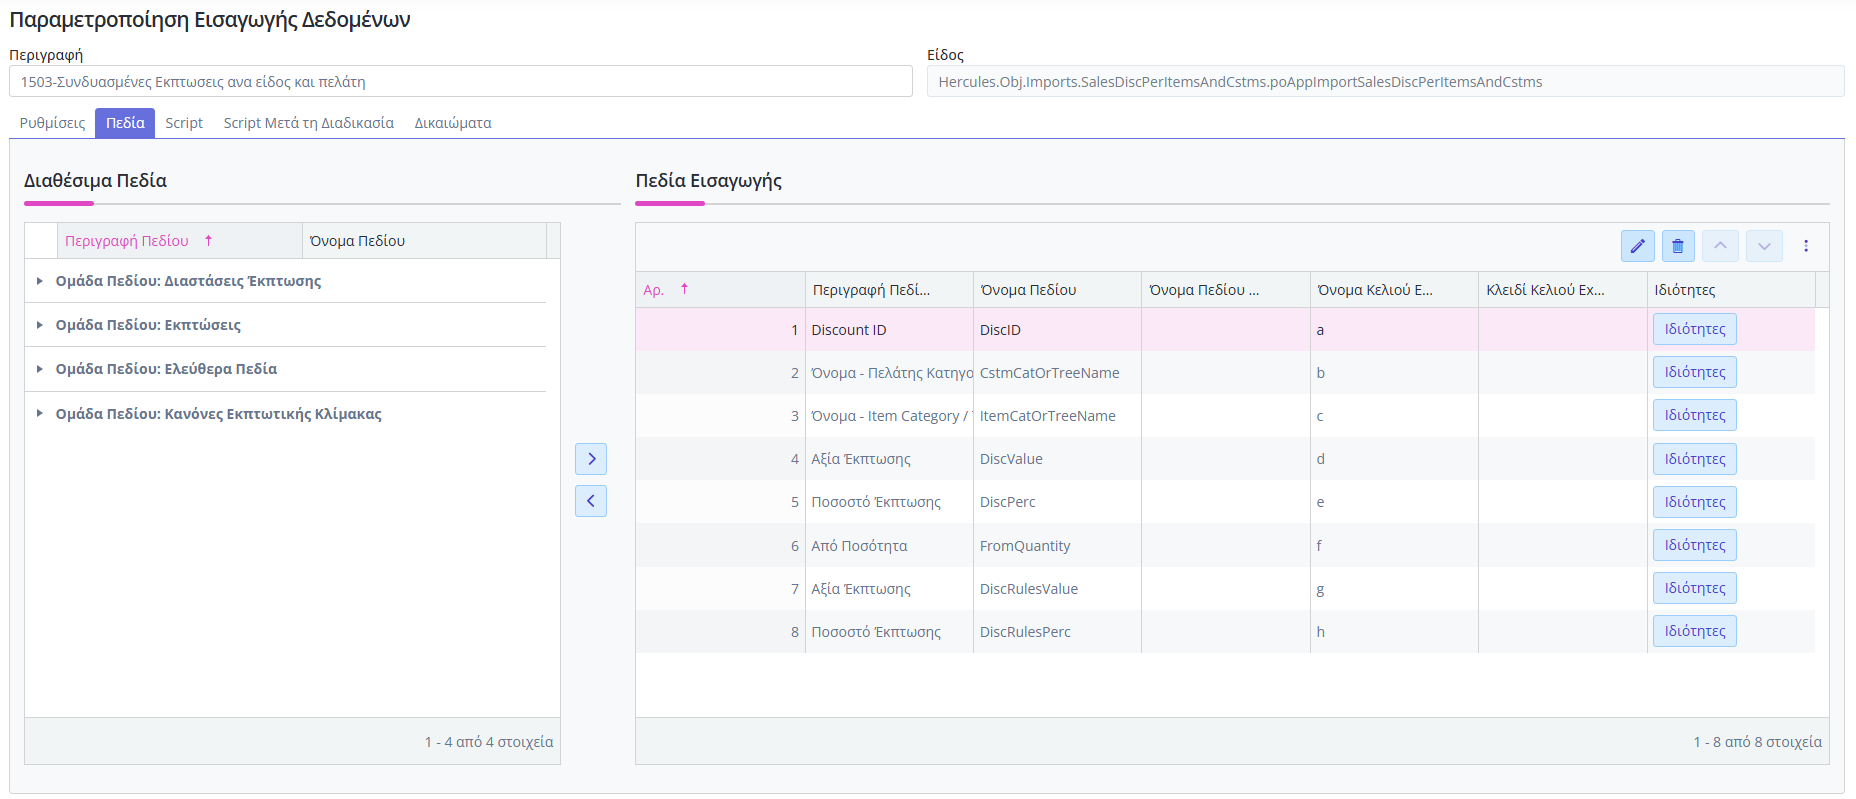Click the move up chevron icon

click(x=1720, y=246)
